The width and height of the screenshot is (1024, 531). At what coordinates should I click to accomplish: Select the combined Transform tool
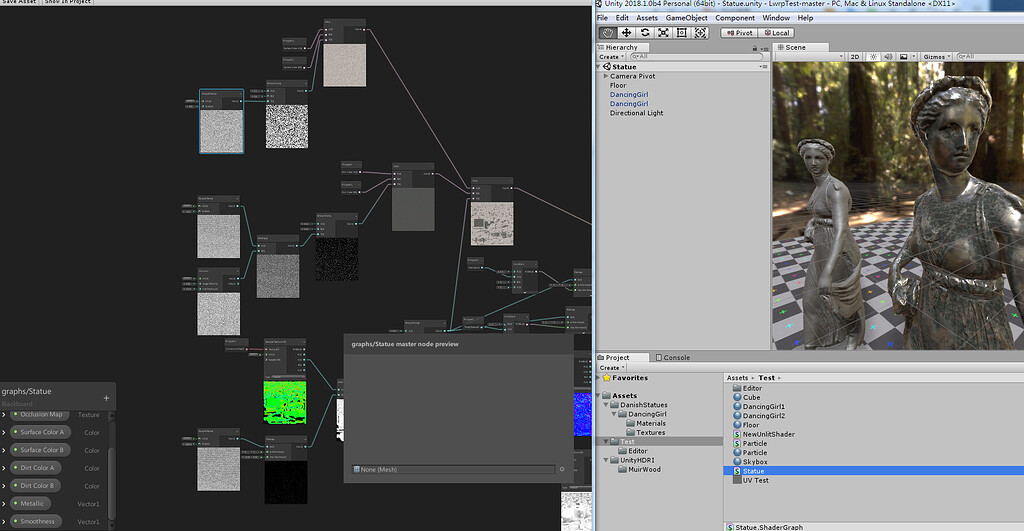[700, 33]
